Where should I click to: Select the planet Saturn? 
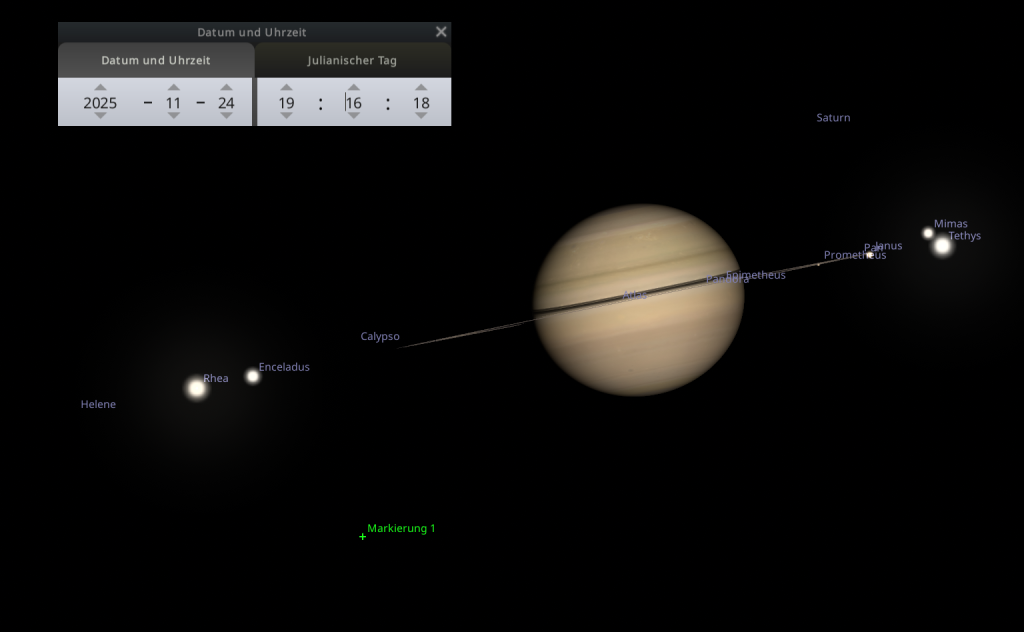pyautogui.click(x=638, y=300)
